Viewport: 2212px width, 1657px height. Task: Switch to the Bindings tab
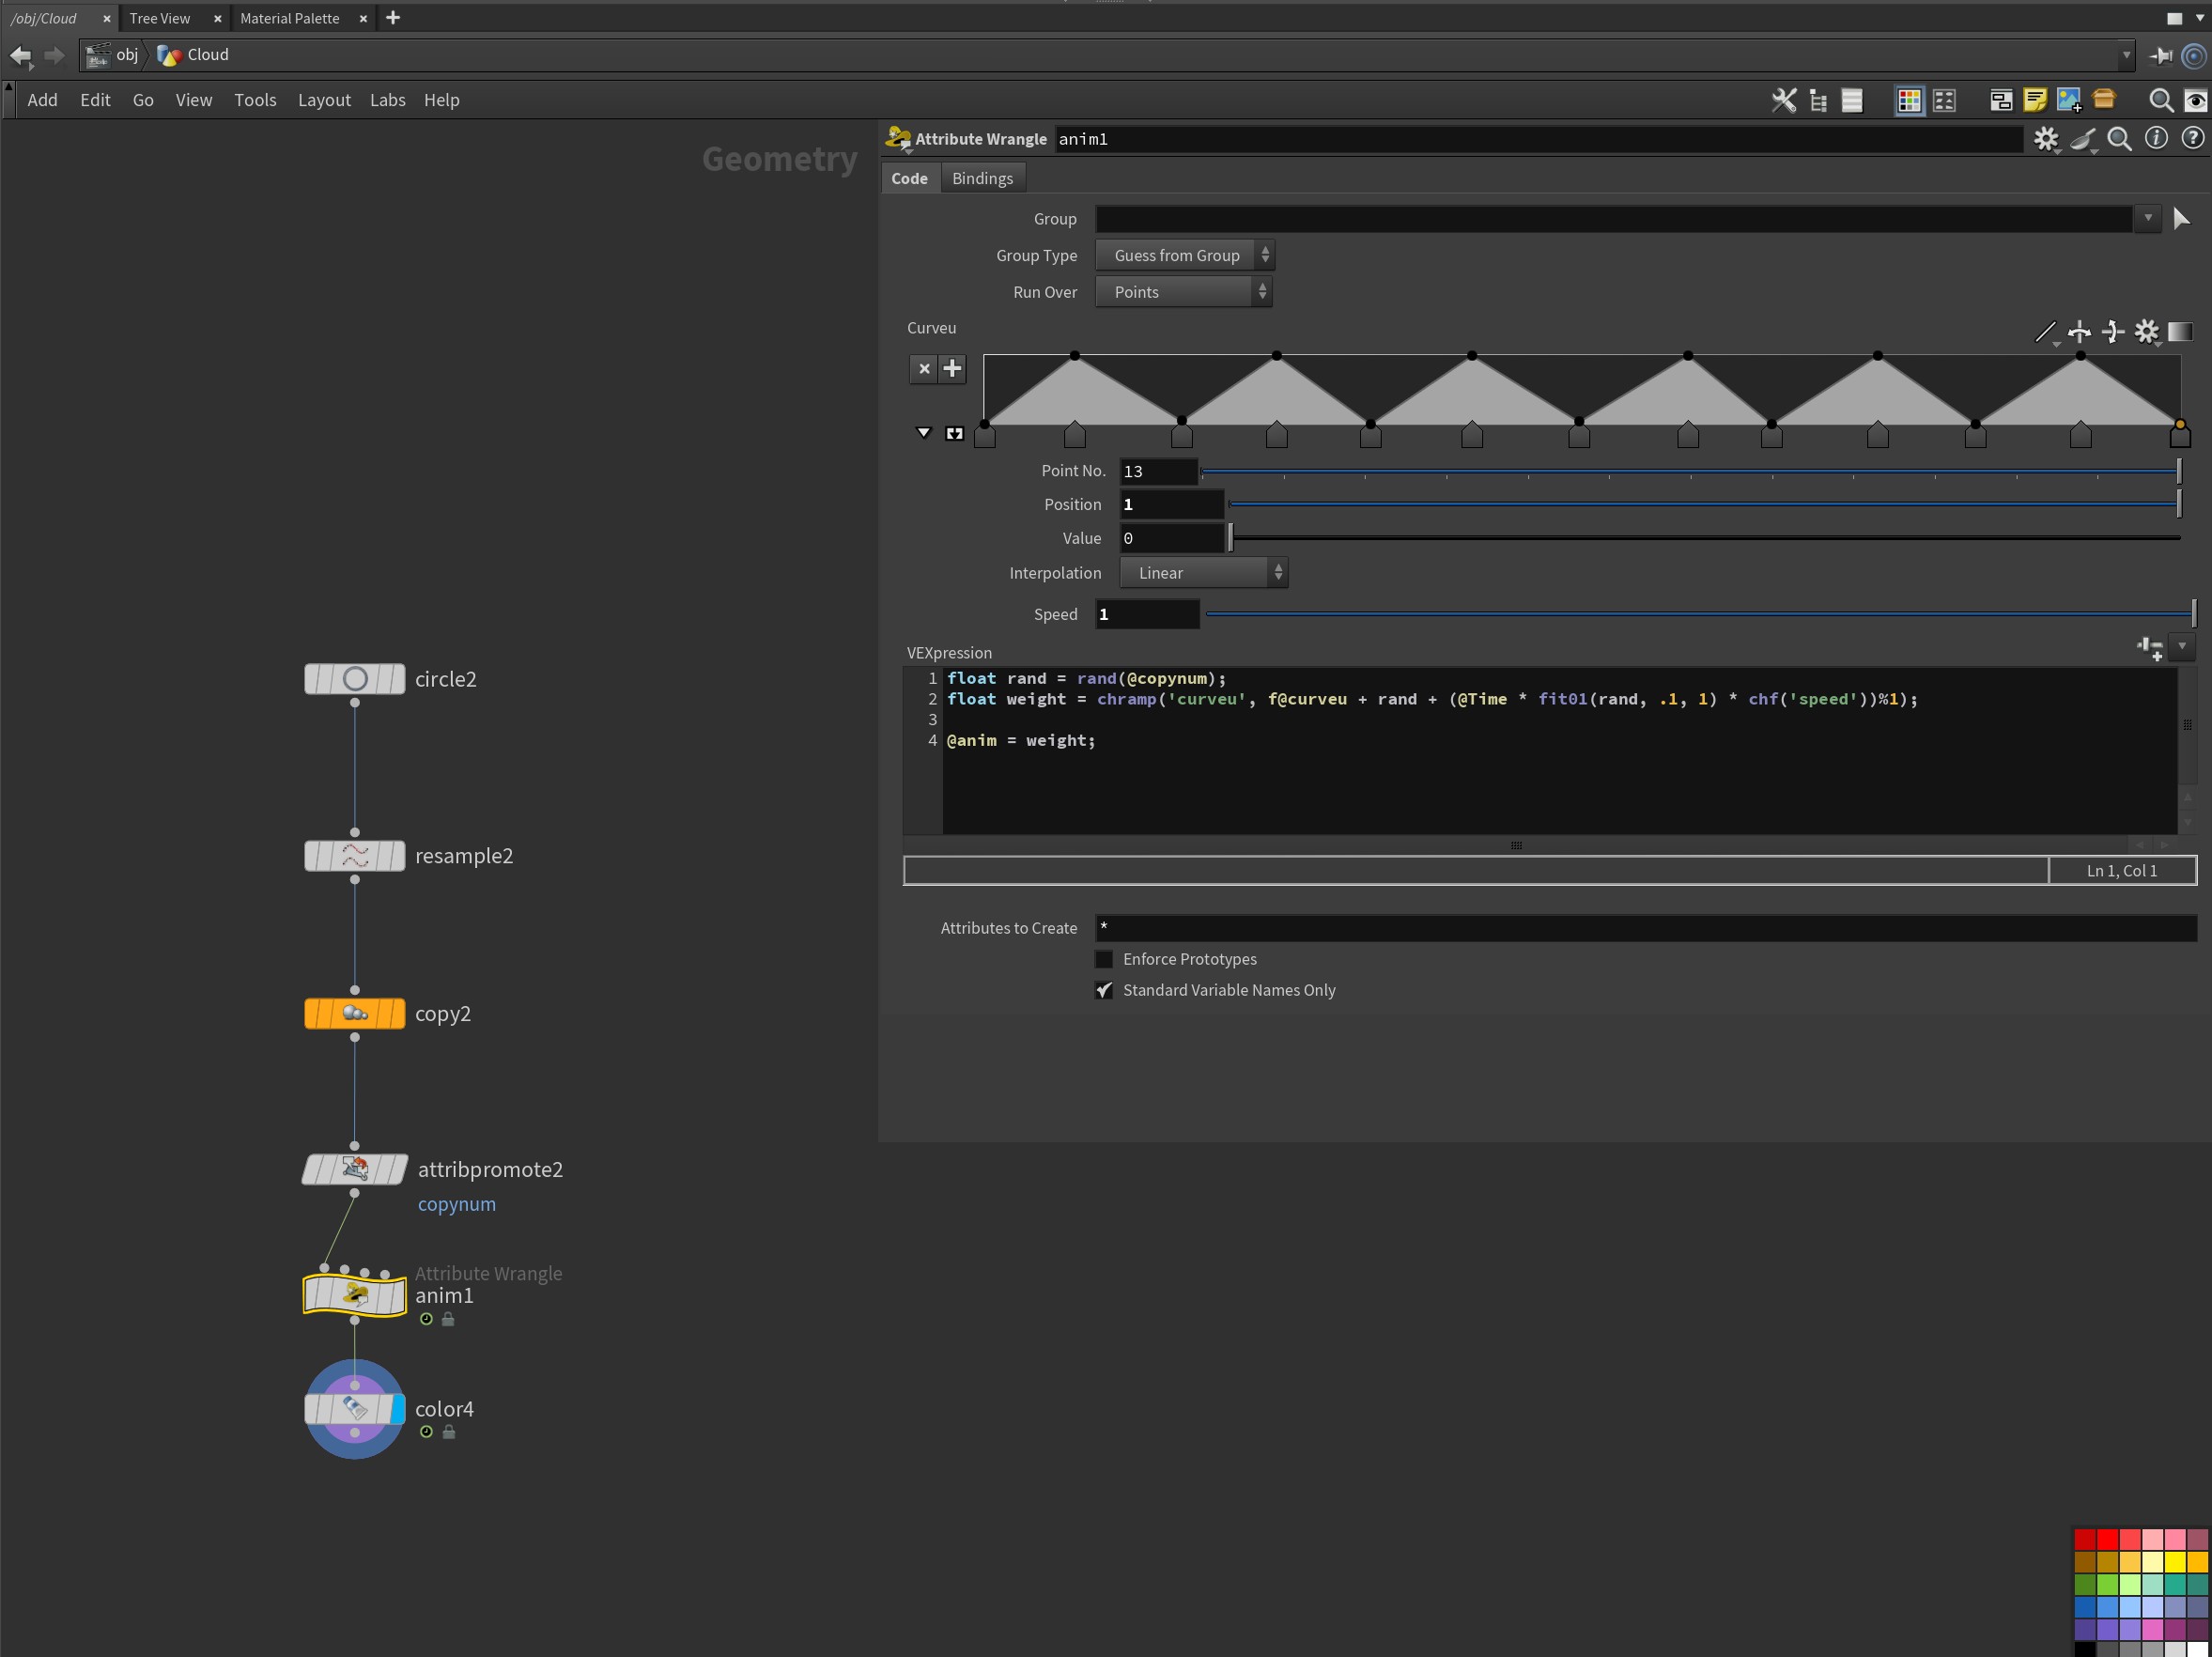tap(982, 178)
